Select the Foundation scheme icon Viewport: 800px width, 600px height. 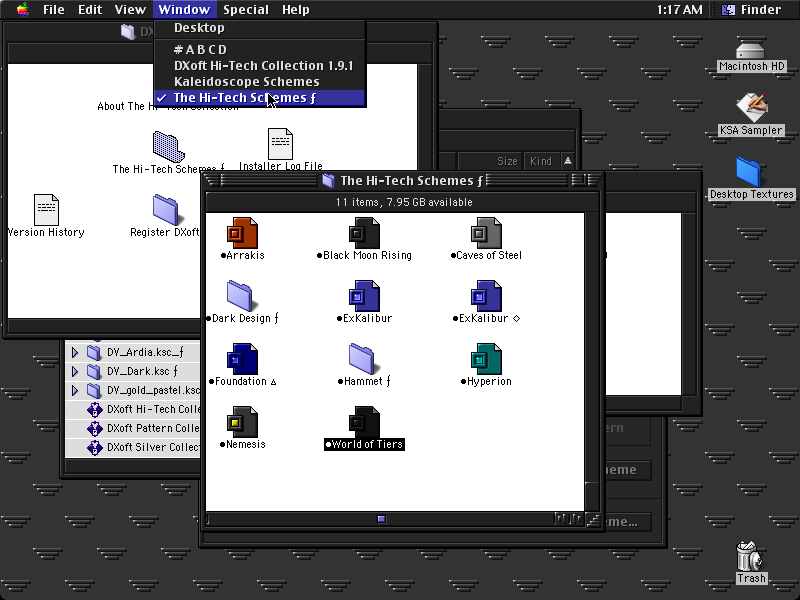[x=242, y=359]
